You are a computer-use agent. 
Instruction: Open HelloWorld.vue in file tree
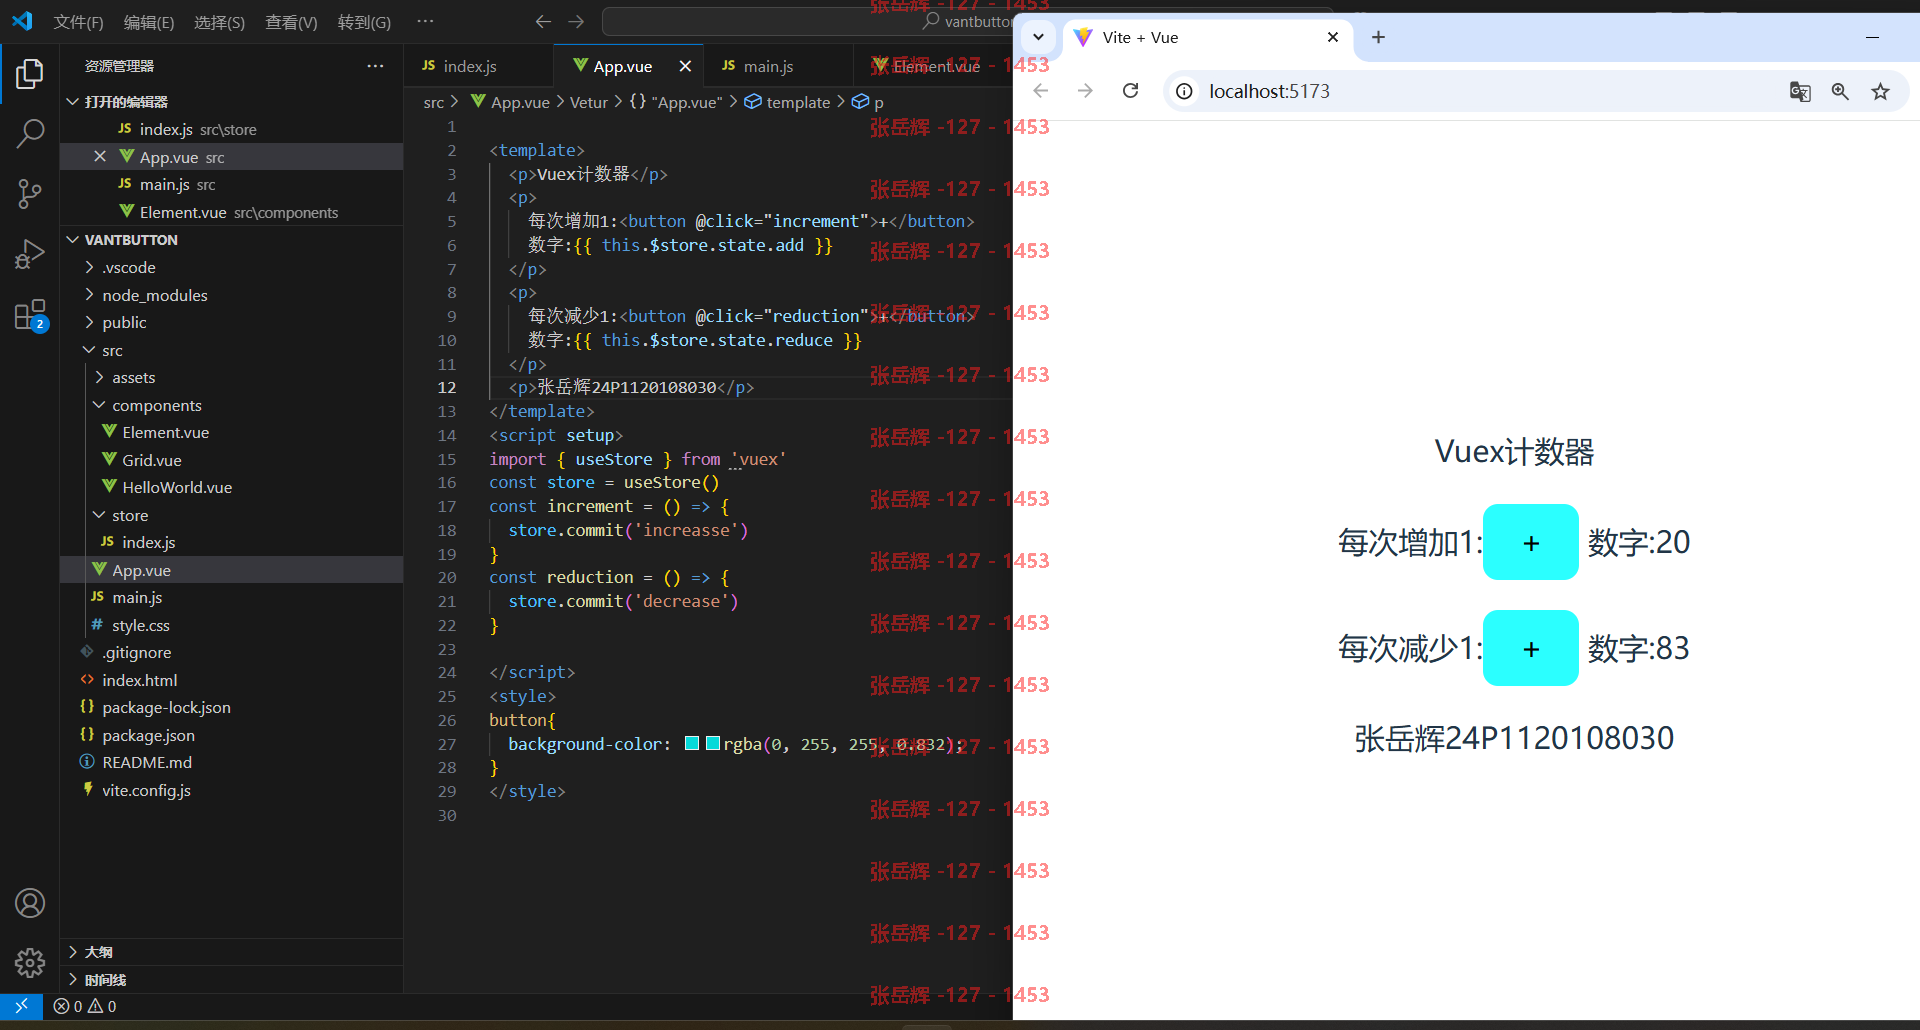(x=177, y=487)
